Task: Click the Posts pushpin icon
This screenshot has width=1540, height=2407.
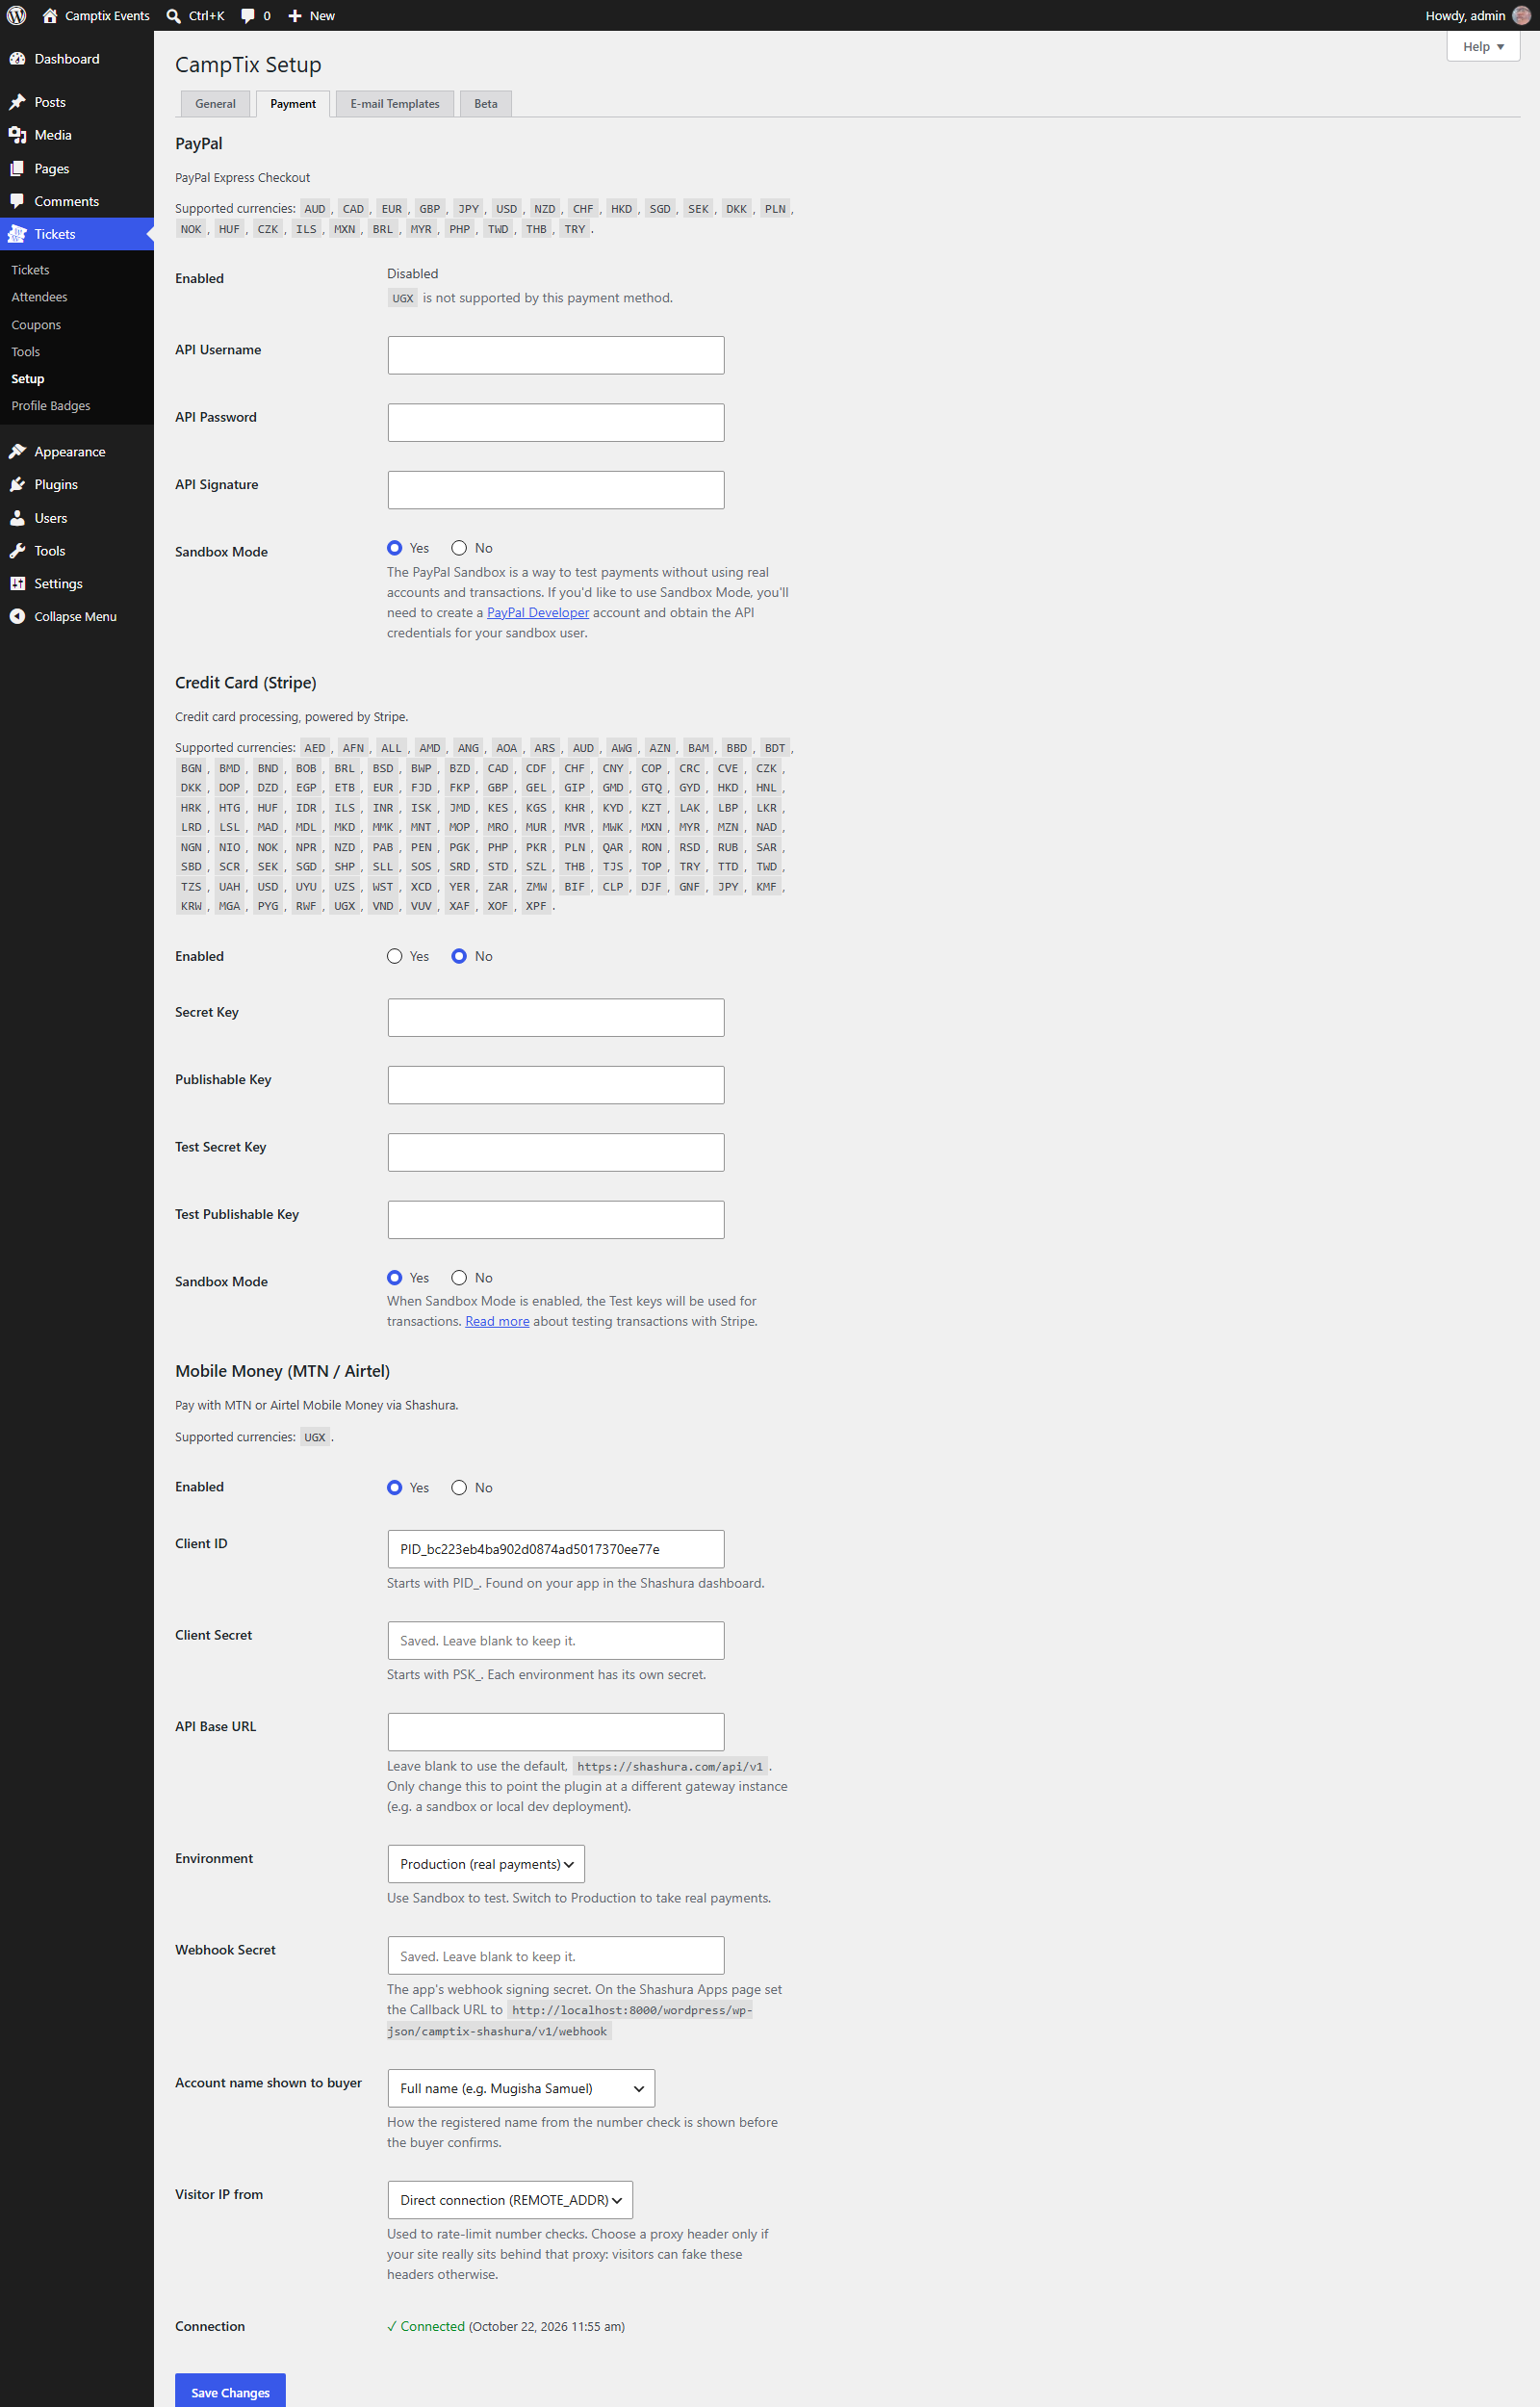Action: 17,102
